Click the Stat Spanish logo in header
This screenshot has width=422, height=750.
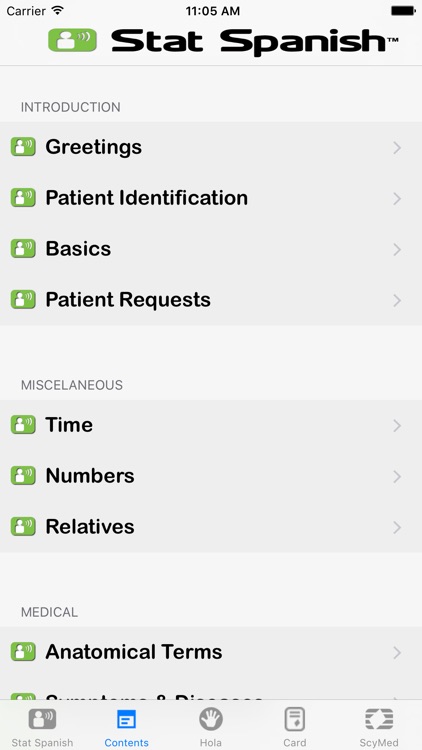(x=223, y=41)
